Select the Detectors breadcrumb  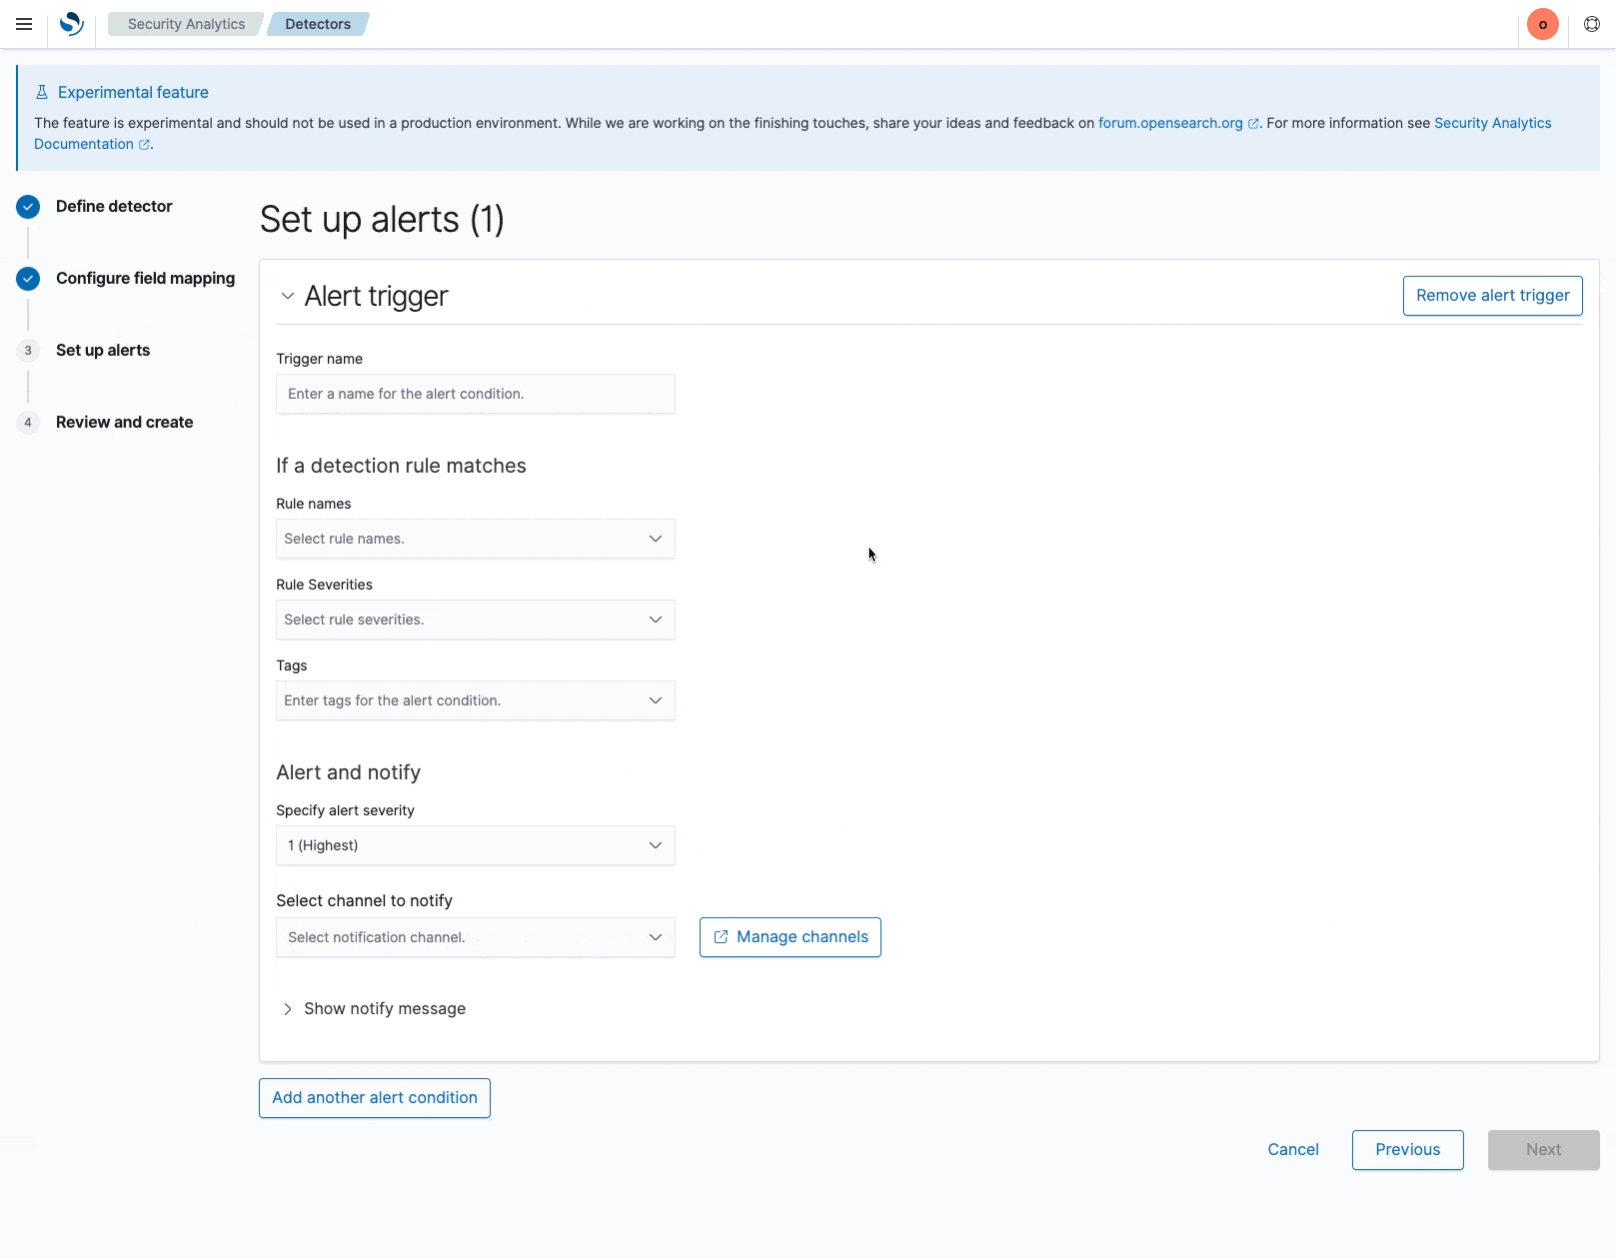click(x=317, y=24)
